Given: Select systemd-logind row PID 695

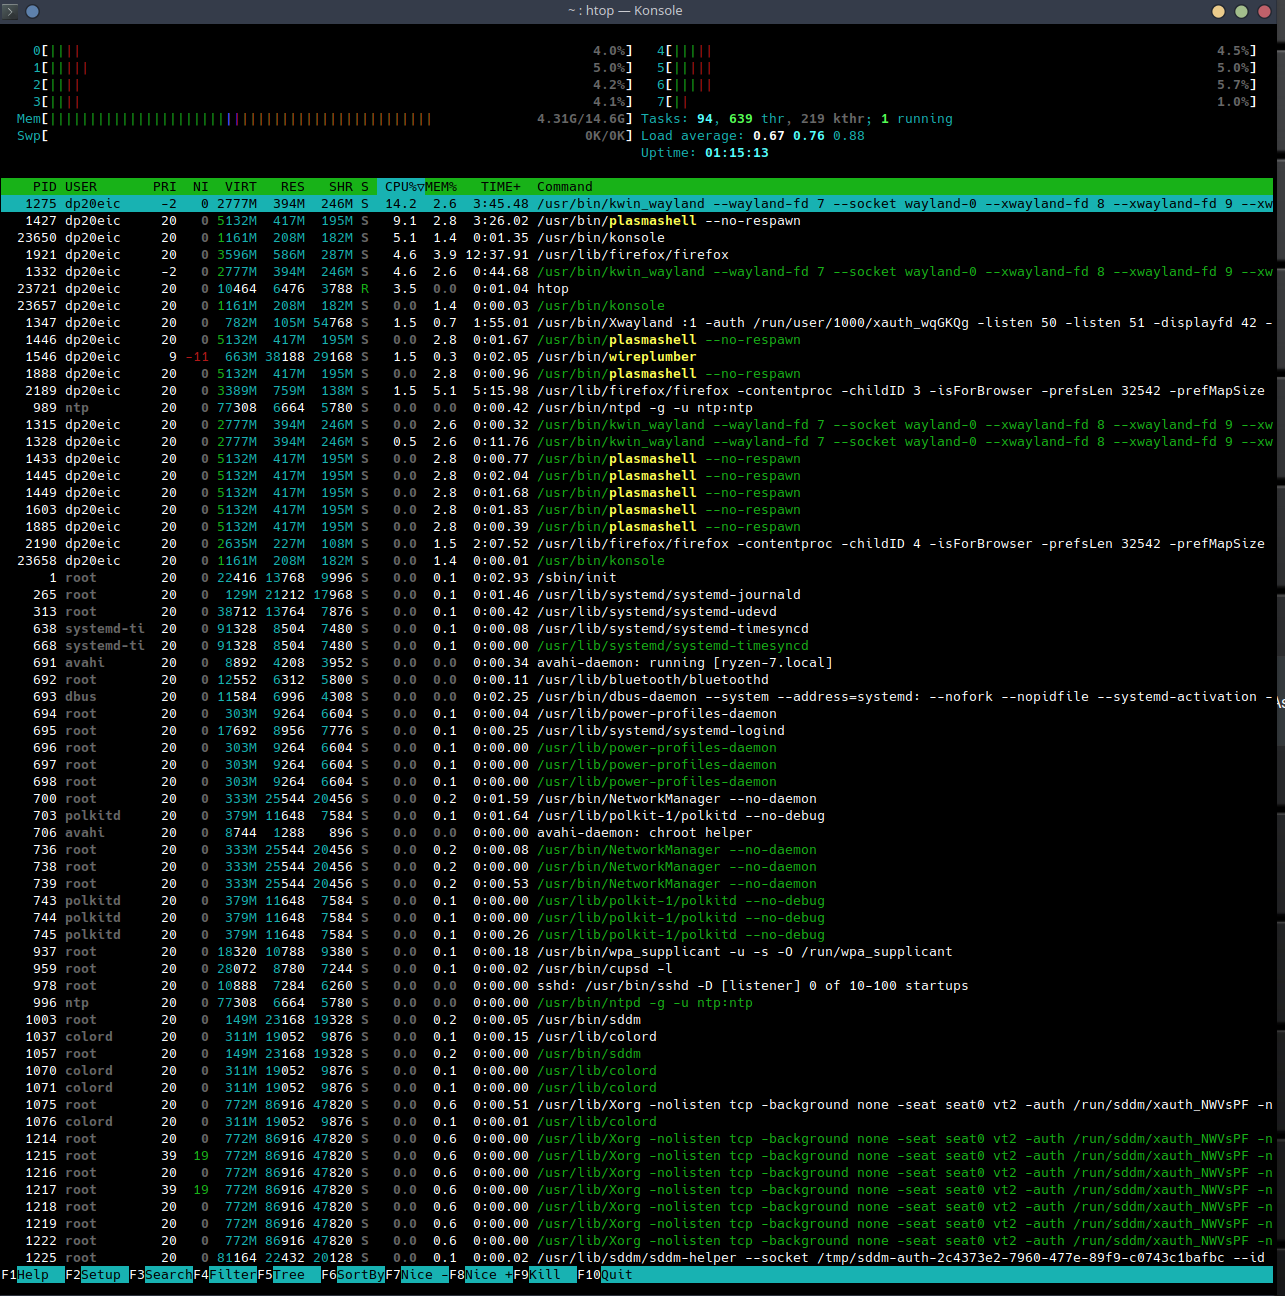Looking at the screenshot, I should [637, 731].
